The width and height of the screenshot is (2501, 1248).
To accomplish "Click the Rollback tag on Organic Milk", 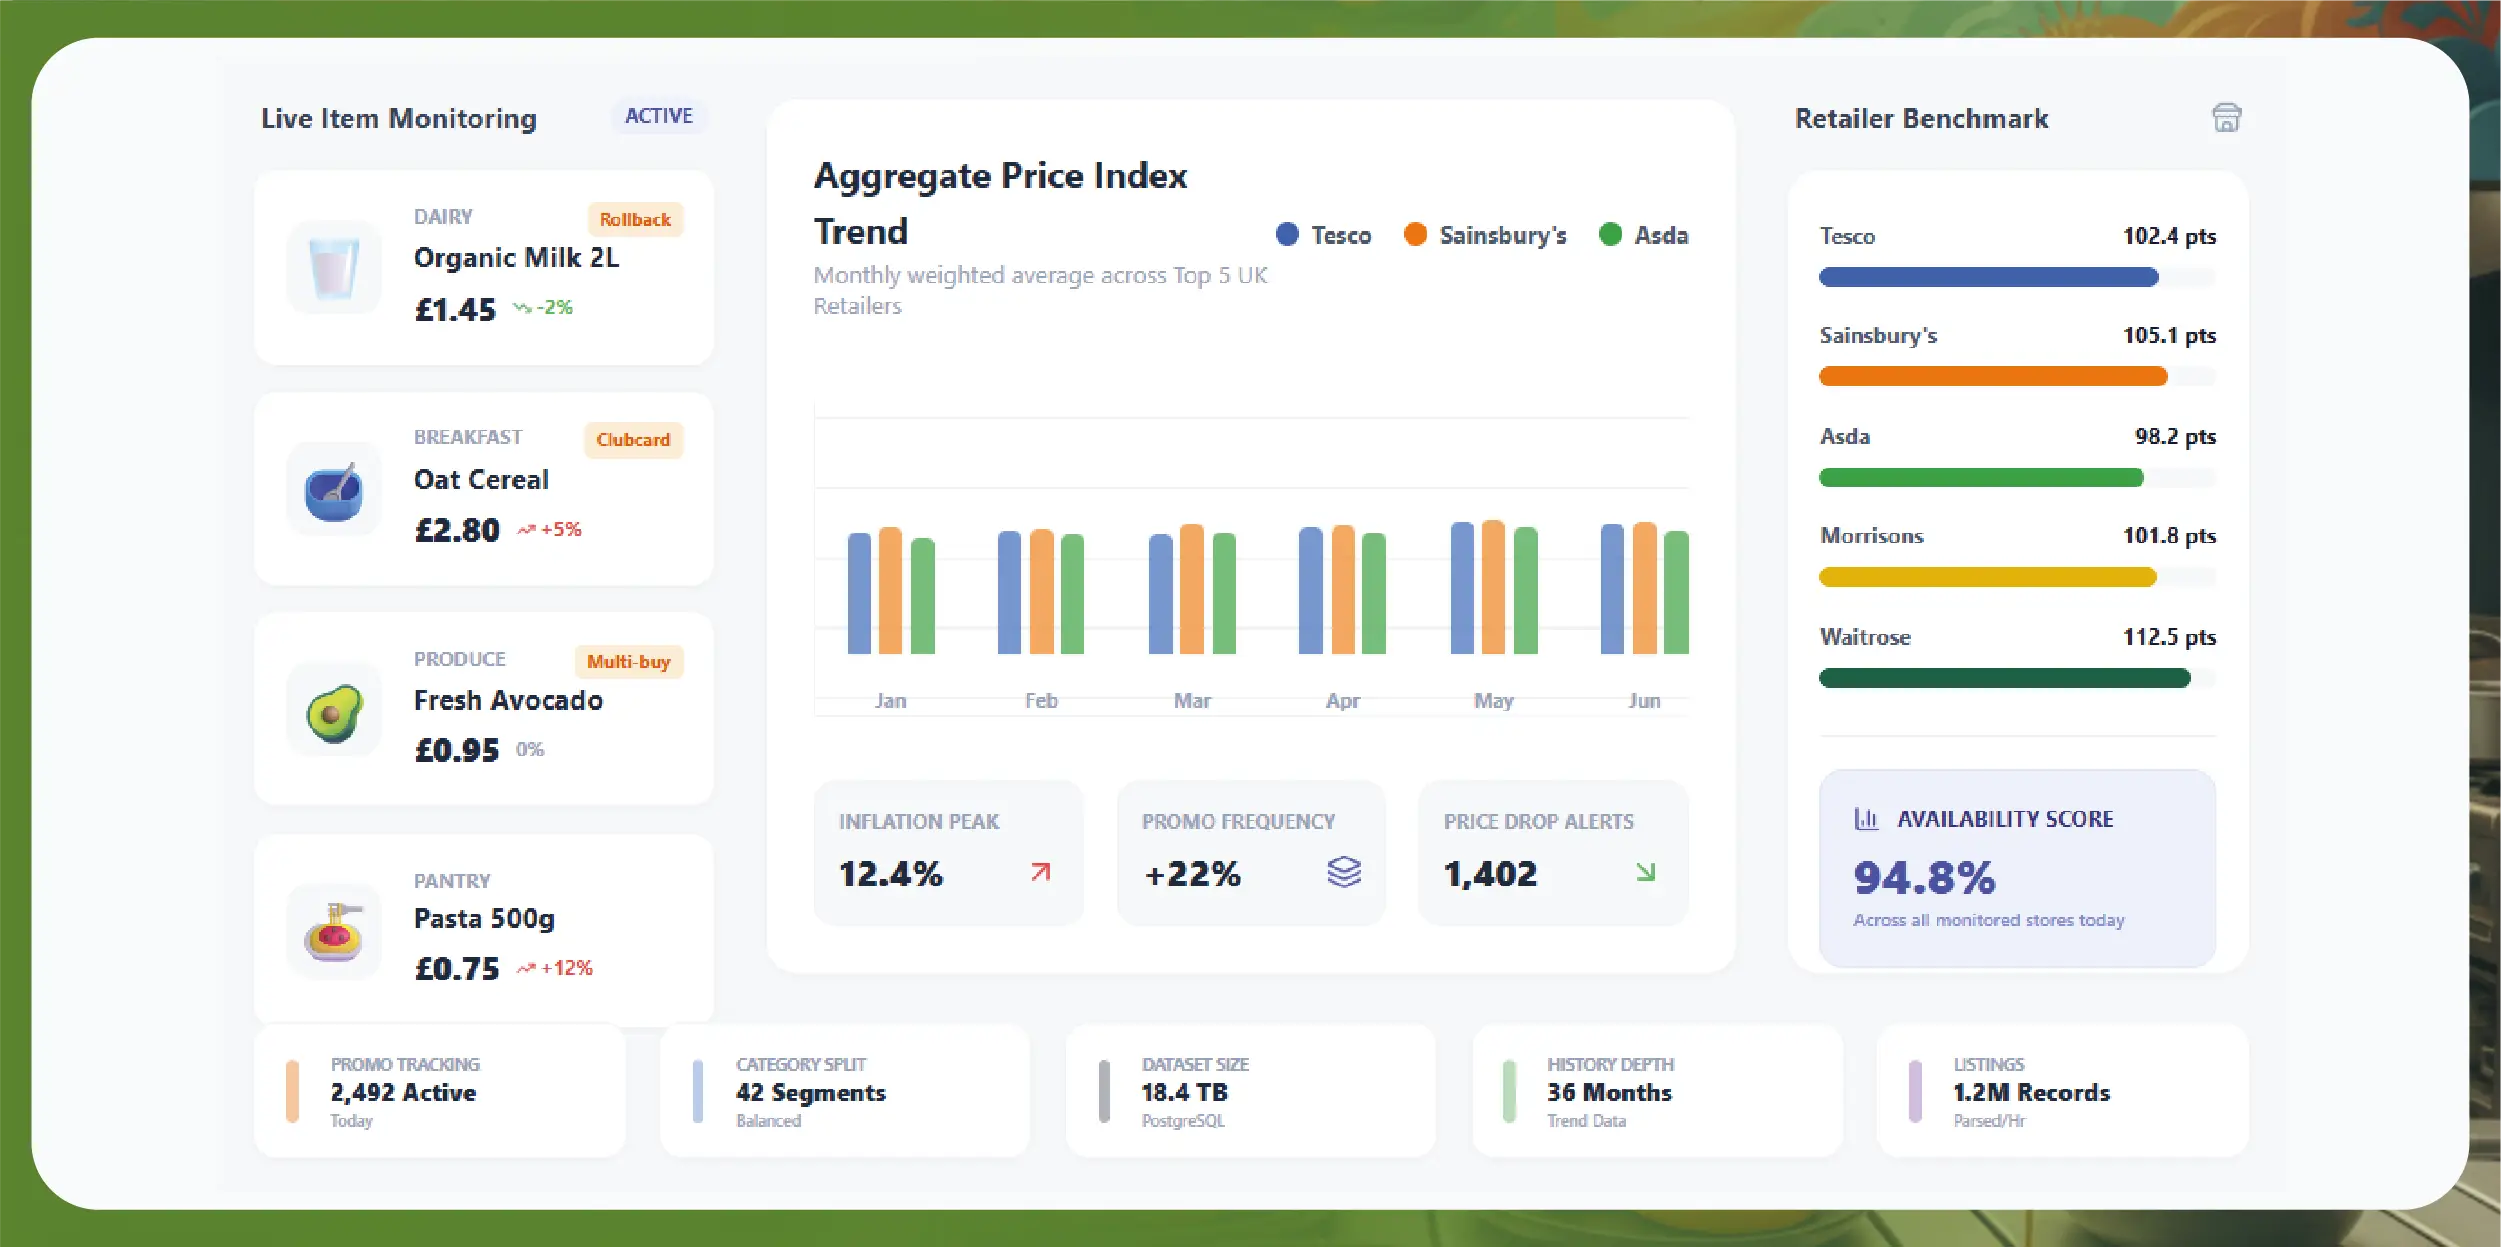I will 635,219.
